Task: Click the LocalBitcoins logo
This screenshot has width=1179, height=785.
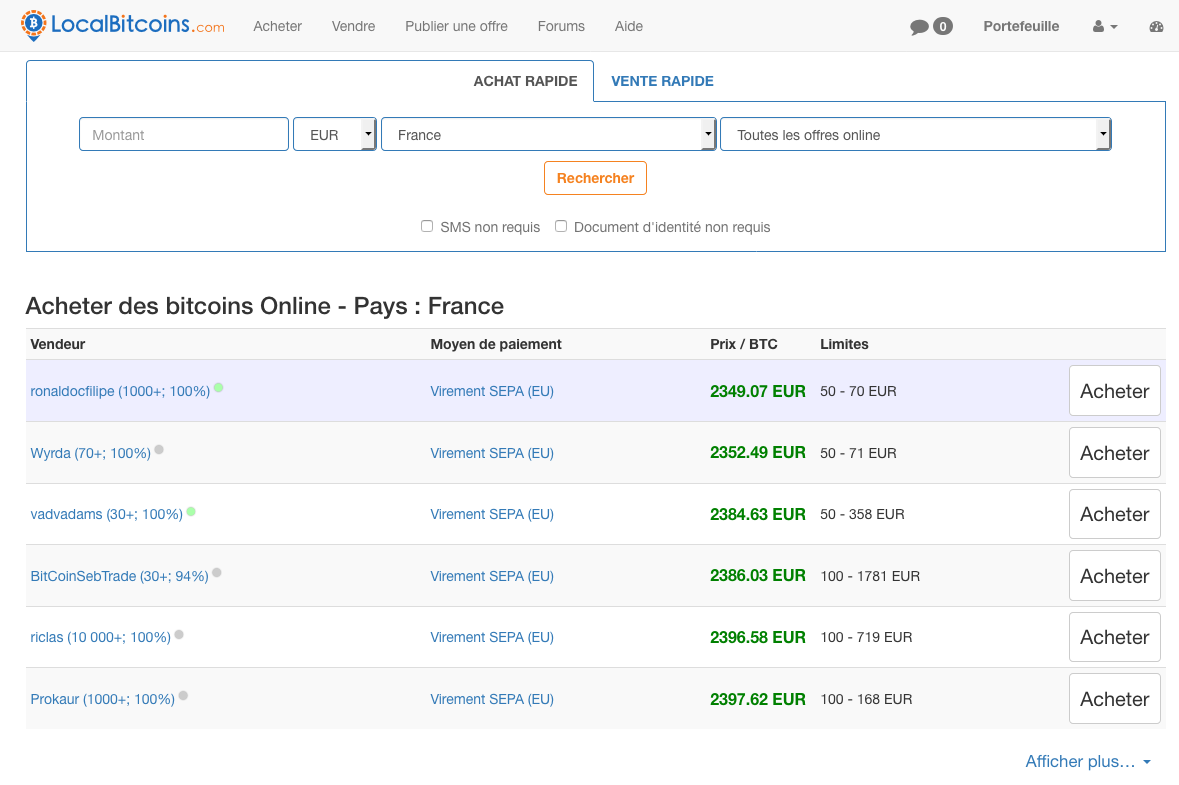Action: pyautogui.click(x=123, y=26)
